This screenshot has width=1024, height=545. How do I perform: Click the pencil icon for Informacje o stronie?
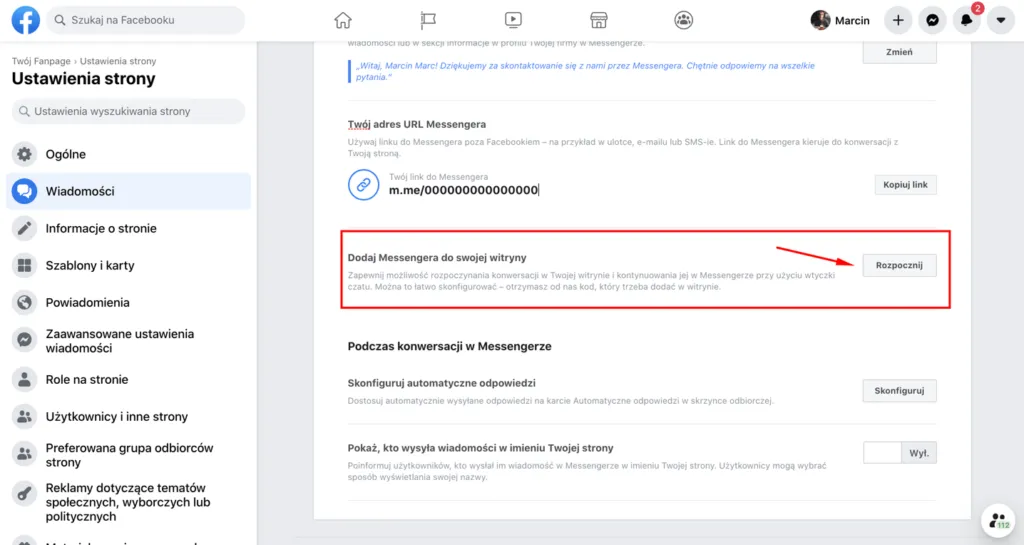24,228
